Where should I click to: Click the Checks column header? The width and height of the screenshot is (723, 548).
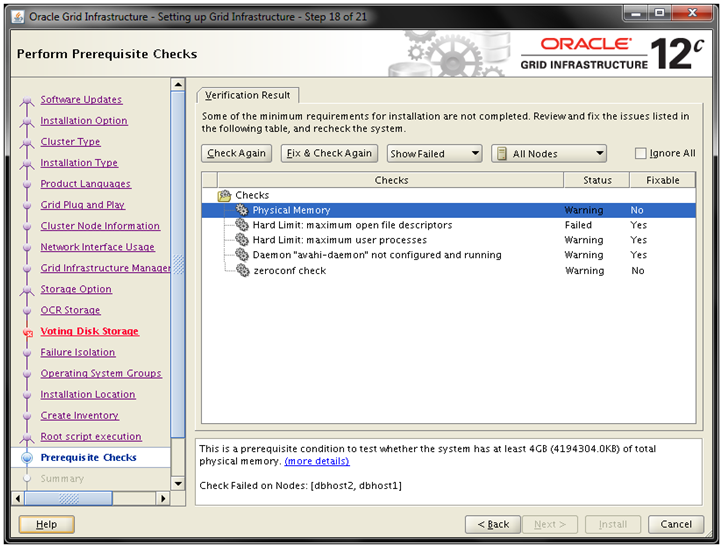tap(391, 180)
